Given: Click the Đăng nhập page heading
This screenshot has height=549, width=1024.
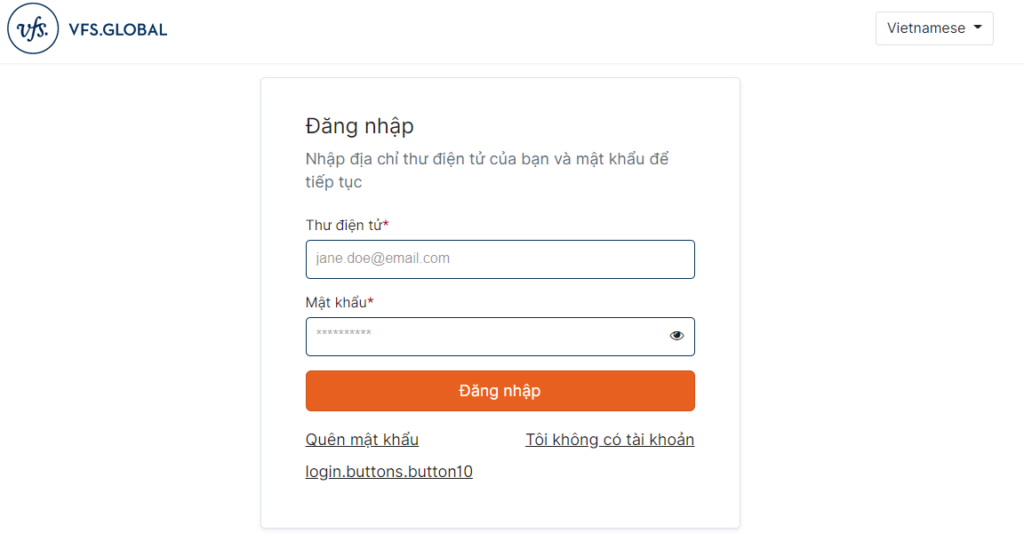Looking at the screenshot, I should pos(359,126).
